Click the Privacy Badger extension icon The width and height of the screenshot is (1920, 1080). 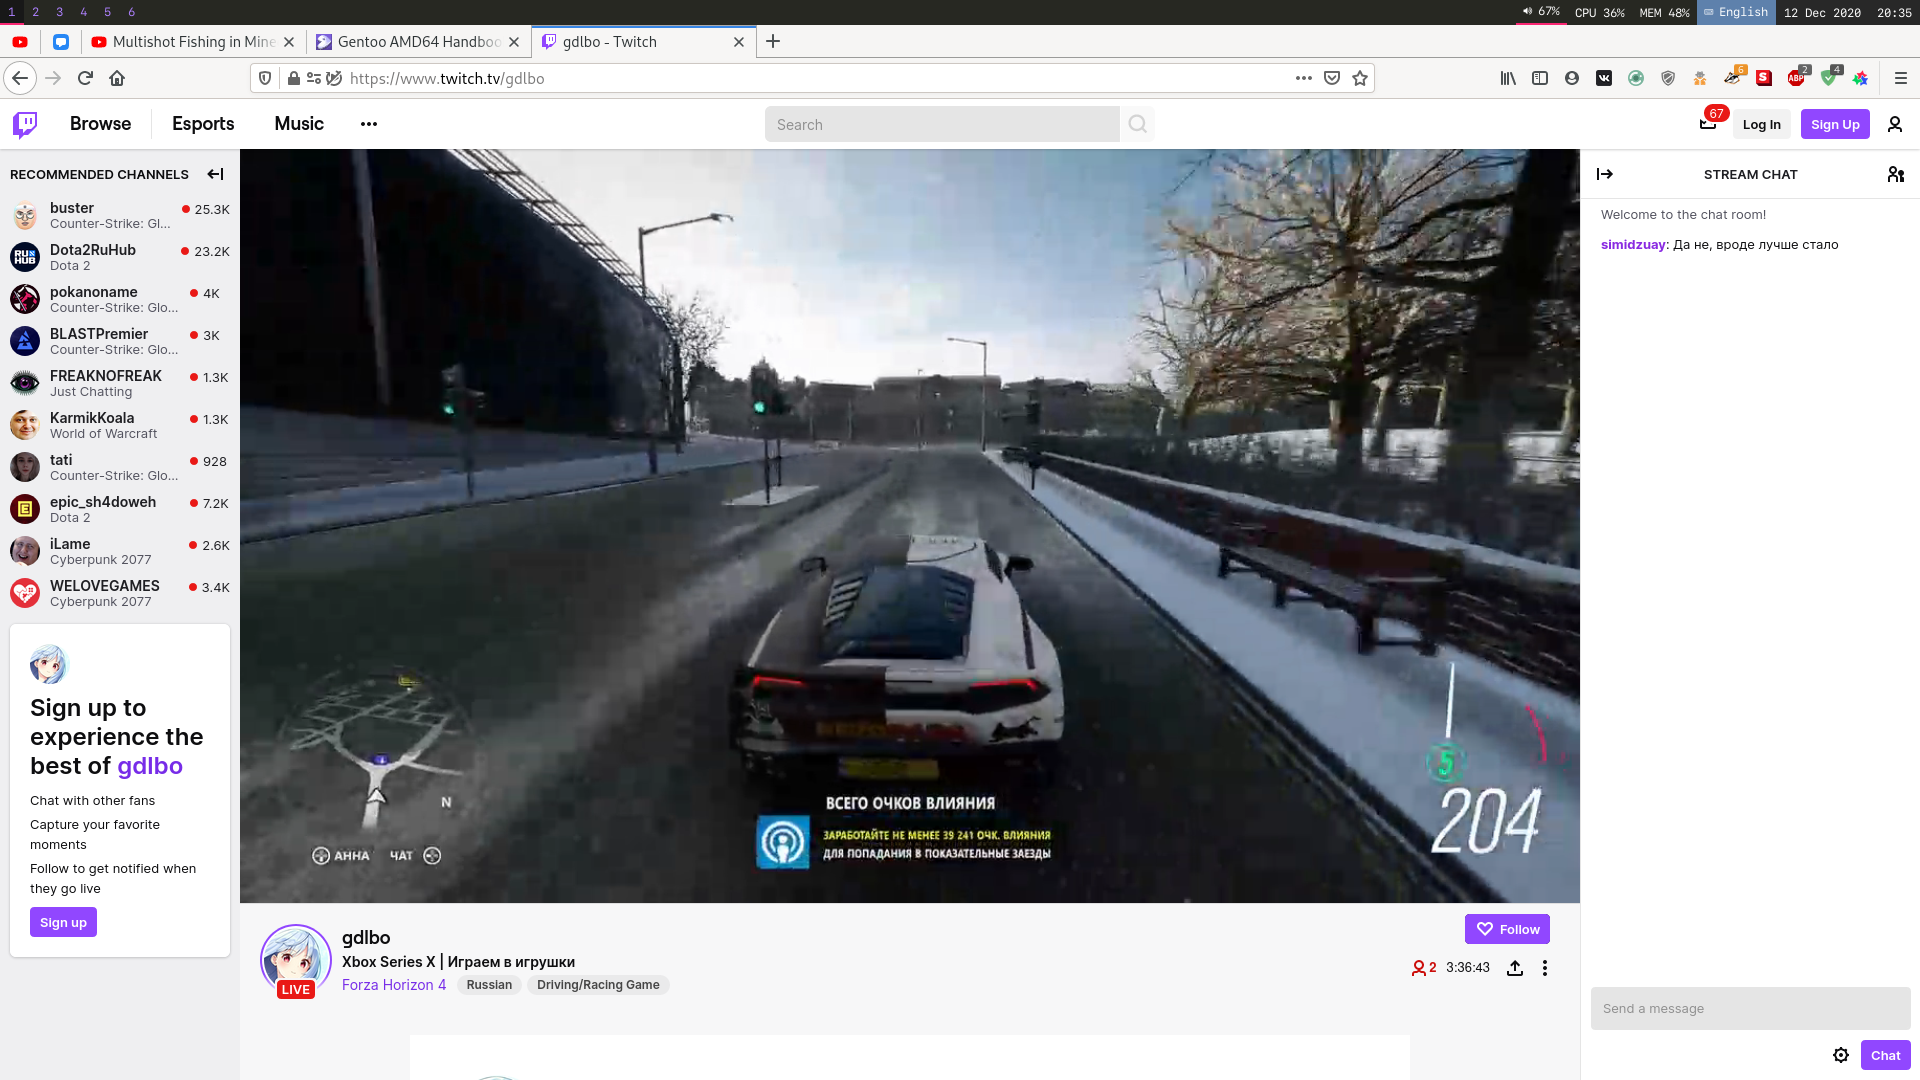(1732, 78)
